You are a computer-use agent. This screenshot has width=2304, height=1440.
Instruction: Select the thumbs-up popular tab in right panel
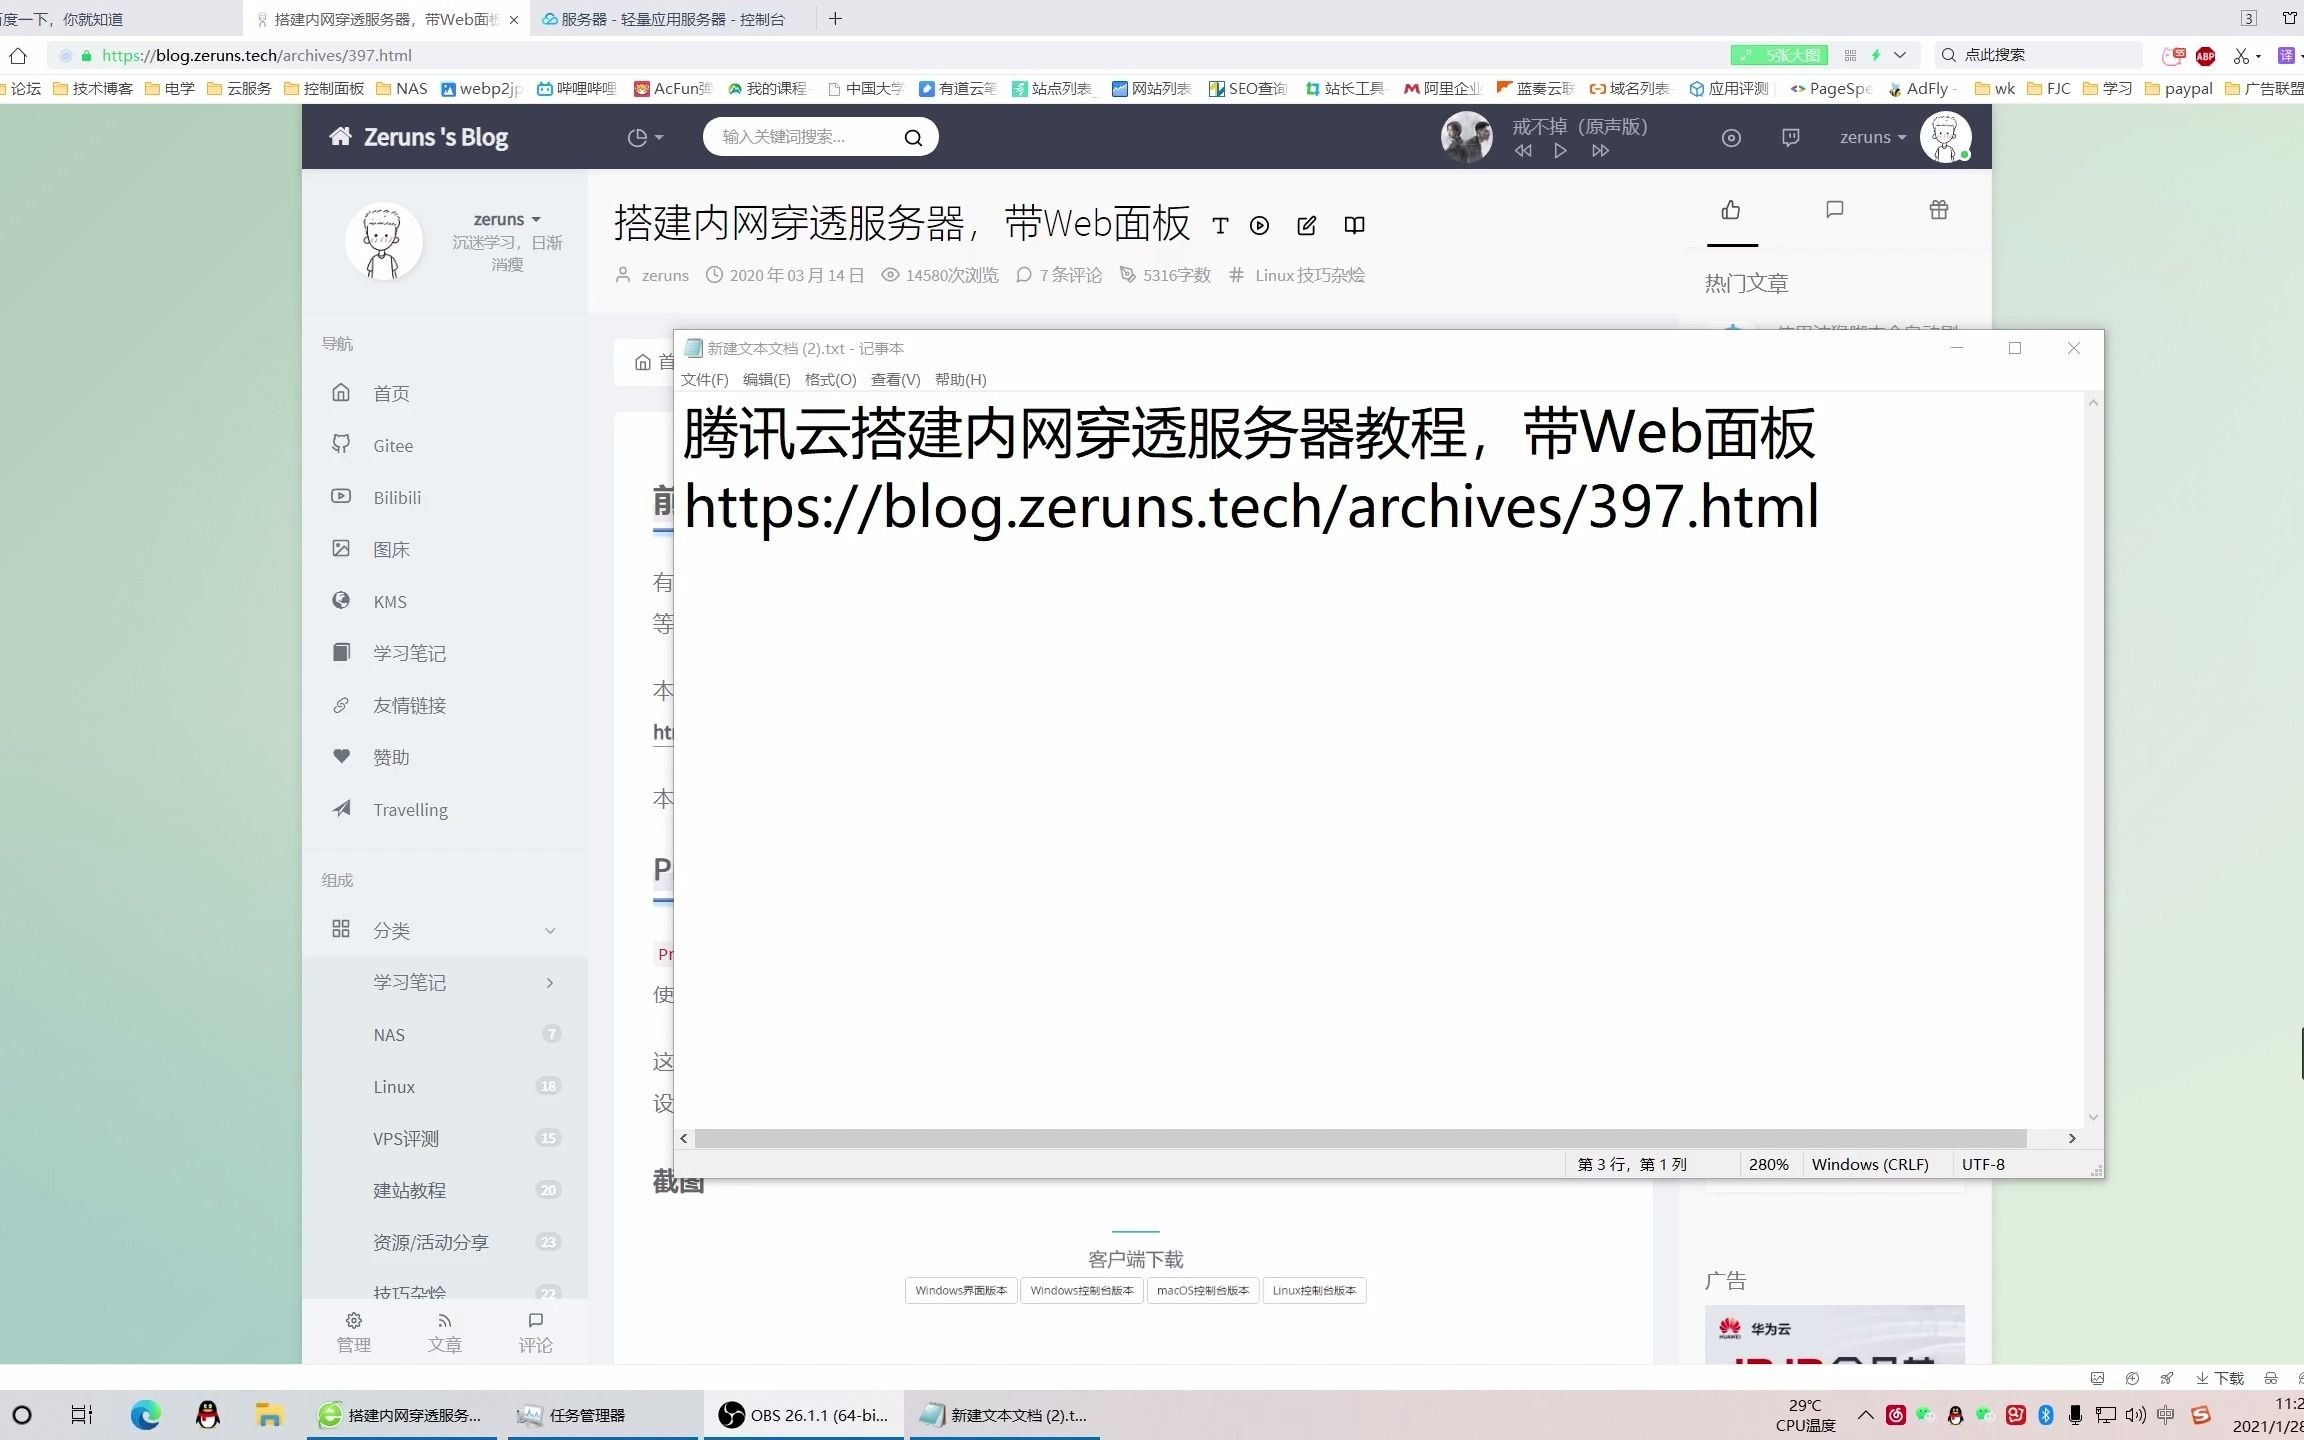[x=1731, y=210]
